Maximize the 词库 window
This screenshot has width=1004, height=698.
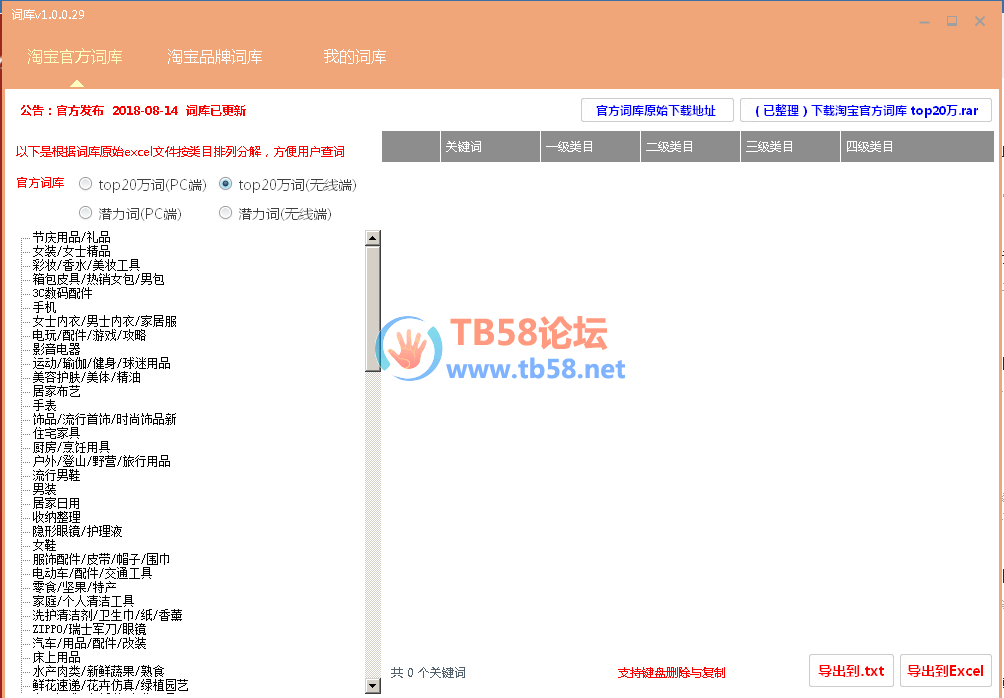point(952,21)
